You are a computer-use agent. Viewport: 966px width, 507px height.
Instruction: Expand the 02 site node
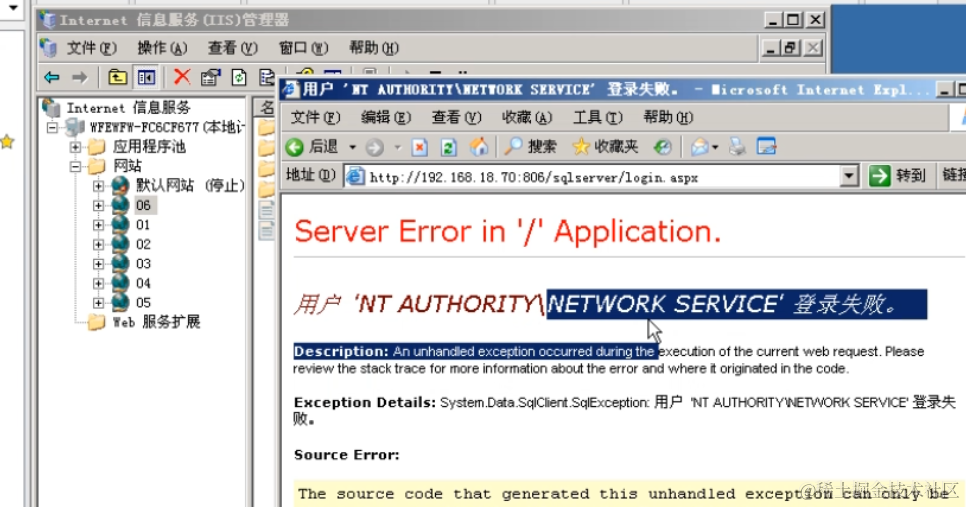coord(98,245)
